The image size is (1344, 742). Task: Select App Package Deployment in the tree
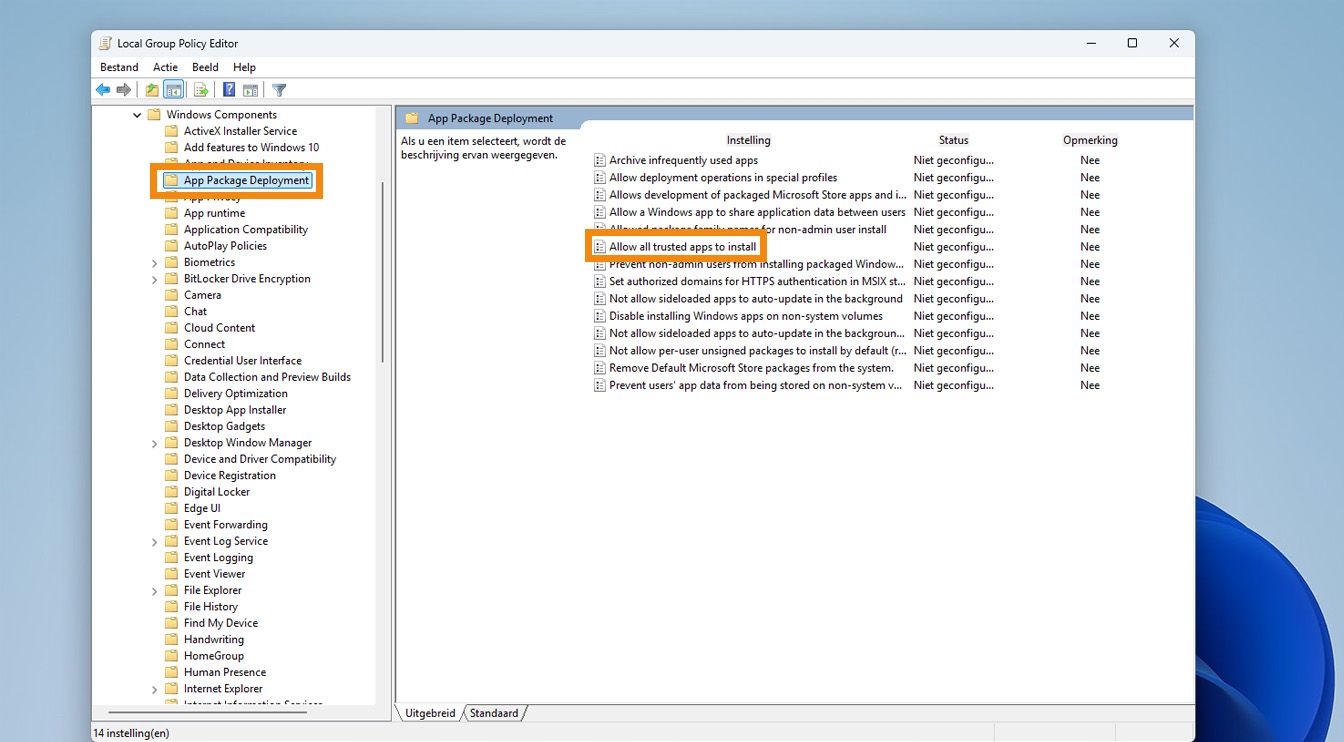[x=246, y=180]
